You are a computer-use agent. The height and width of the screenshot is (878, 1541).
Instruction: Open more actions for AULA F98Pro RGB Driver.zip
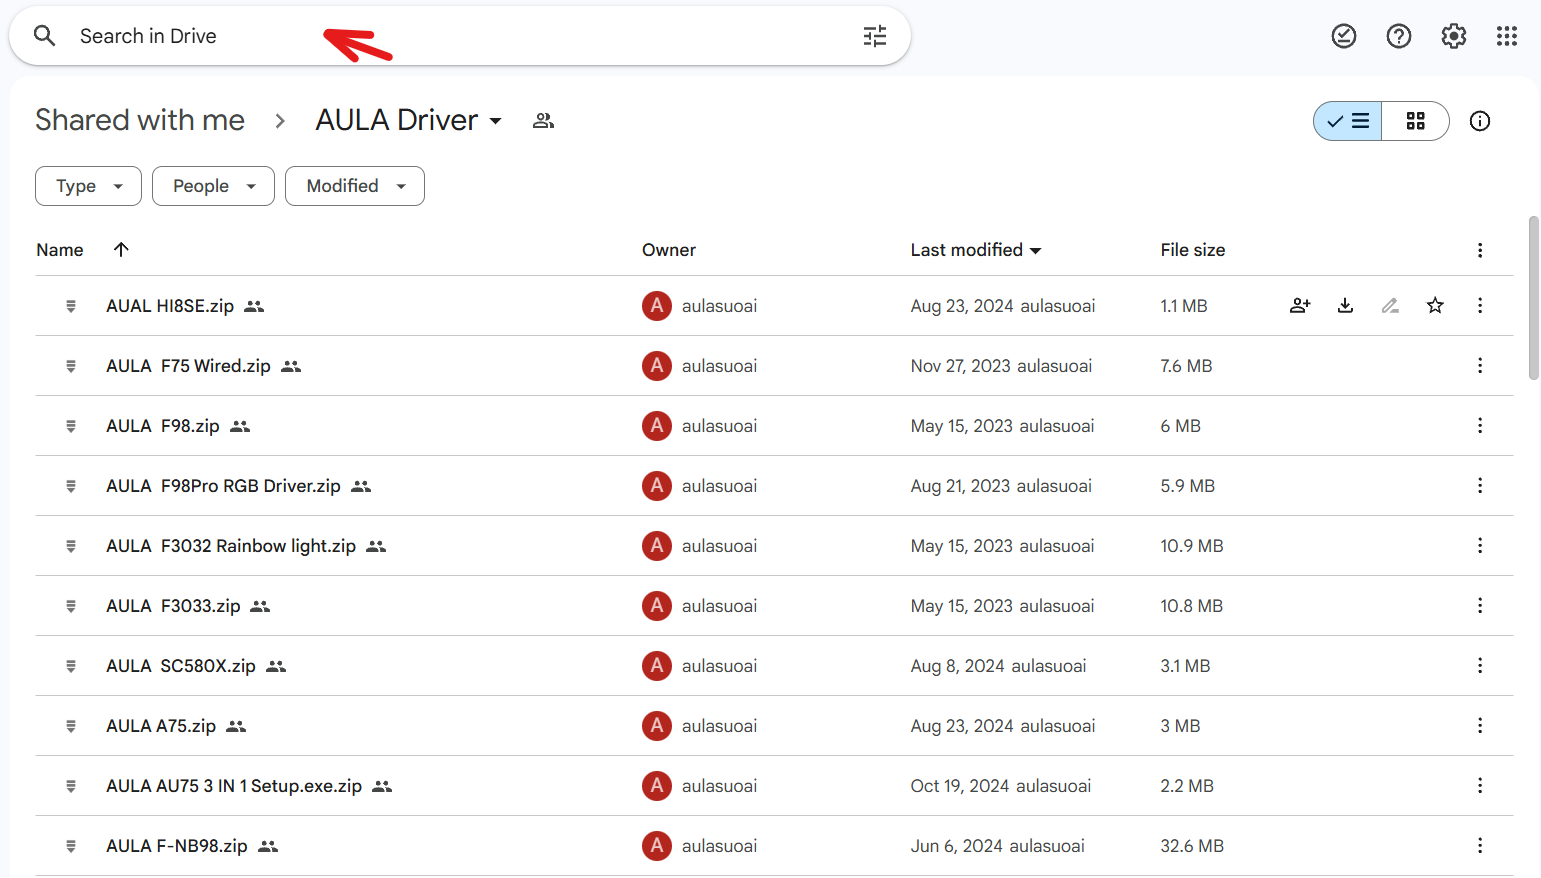1480,486
